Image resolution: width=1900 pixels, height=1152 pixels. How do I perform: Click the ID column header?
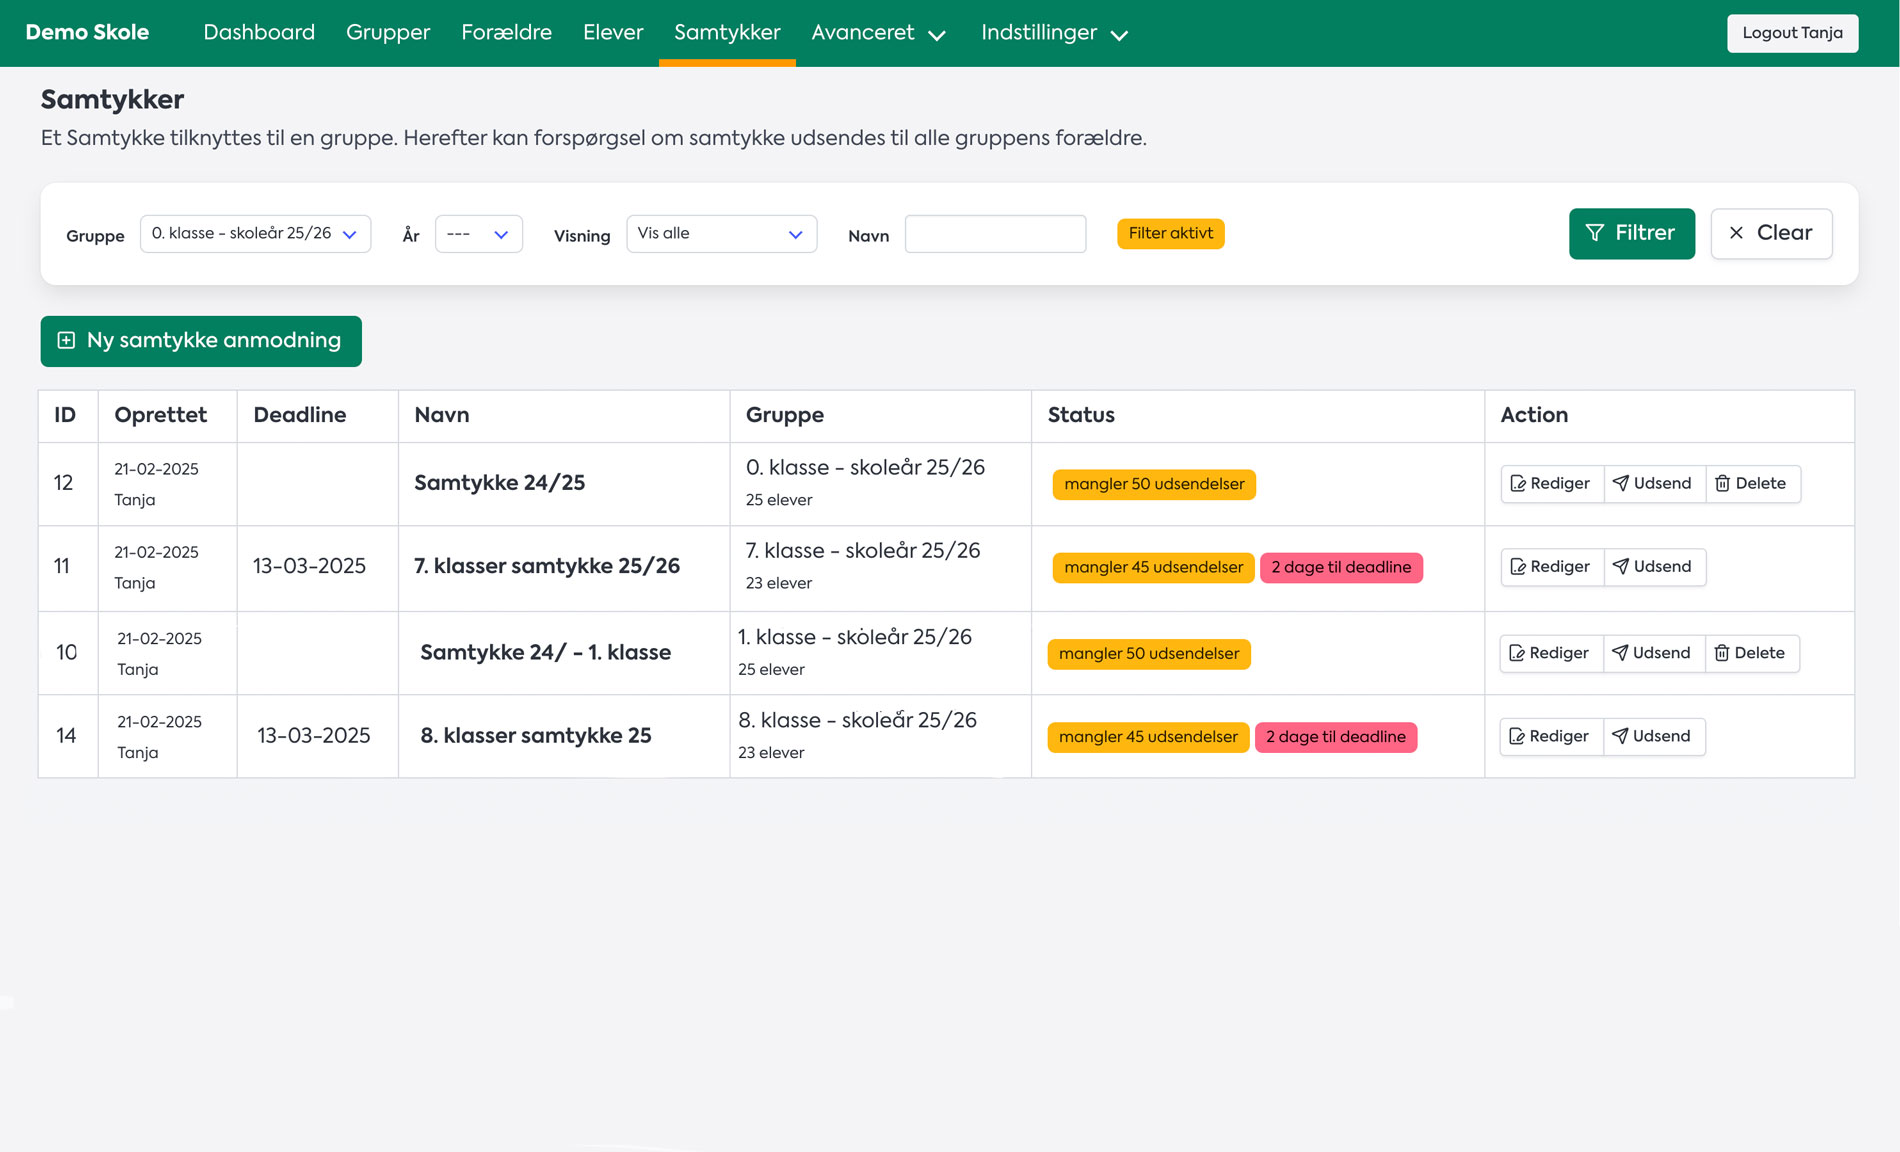point(65,415)
